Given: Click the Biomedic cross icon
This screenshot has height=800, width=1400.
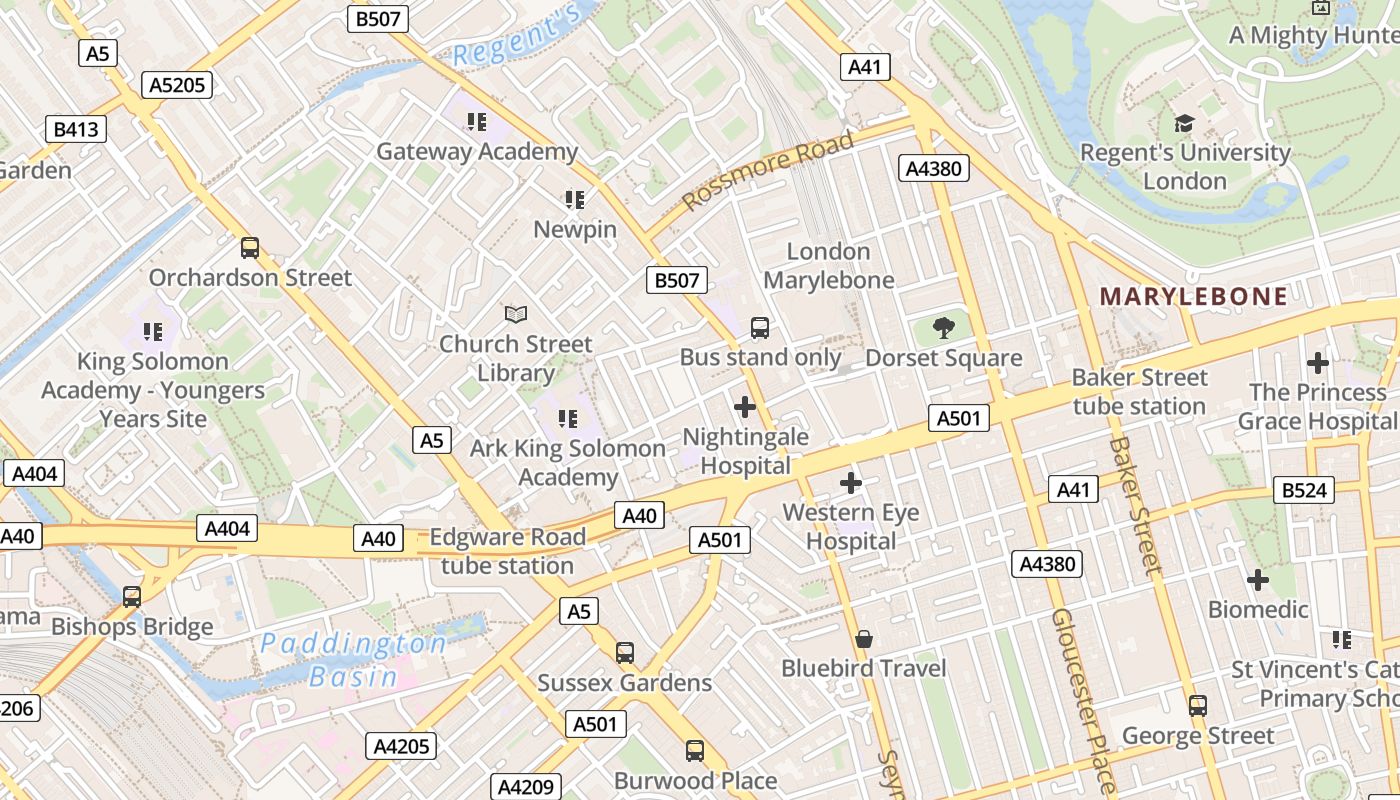Looking at the screenshot, I should [1258, 579].
